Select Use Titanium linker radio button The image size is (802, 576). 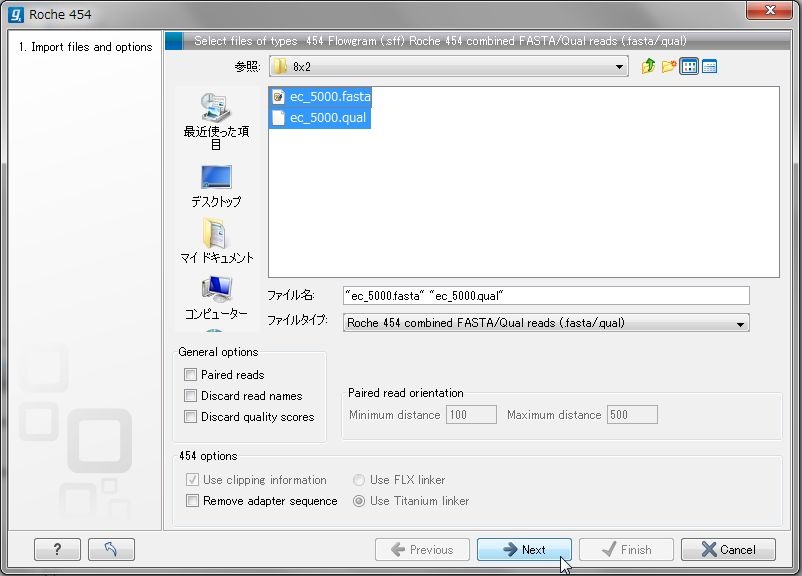(359, 501)
